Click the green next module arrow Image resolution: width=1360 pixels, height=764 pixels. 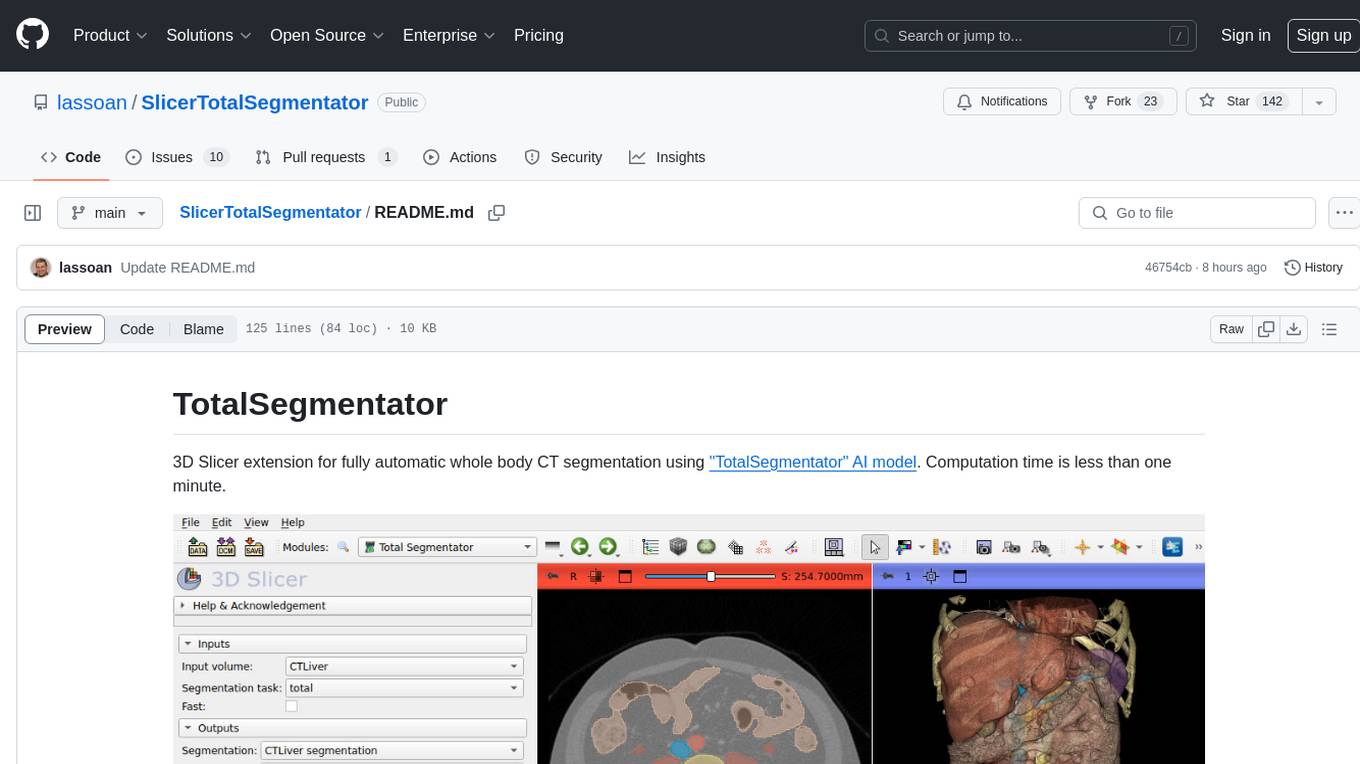click(x=607, y=547)
